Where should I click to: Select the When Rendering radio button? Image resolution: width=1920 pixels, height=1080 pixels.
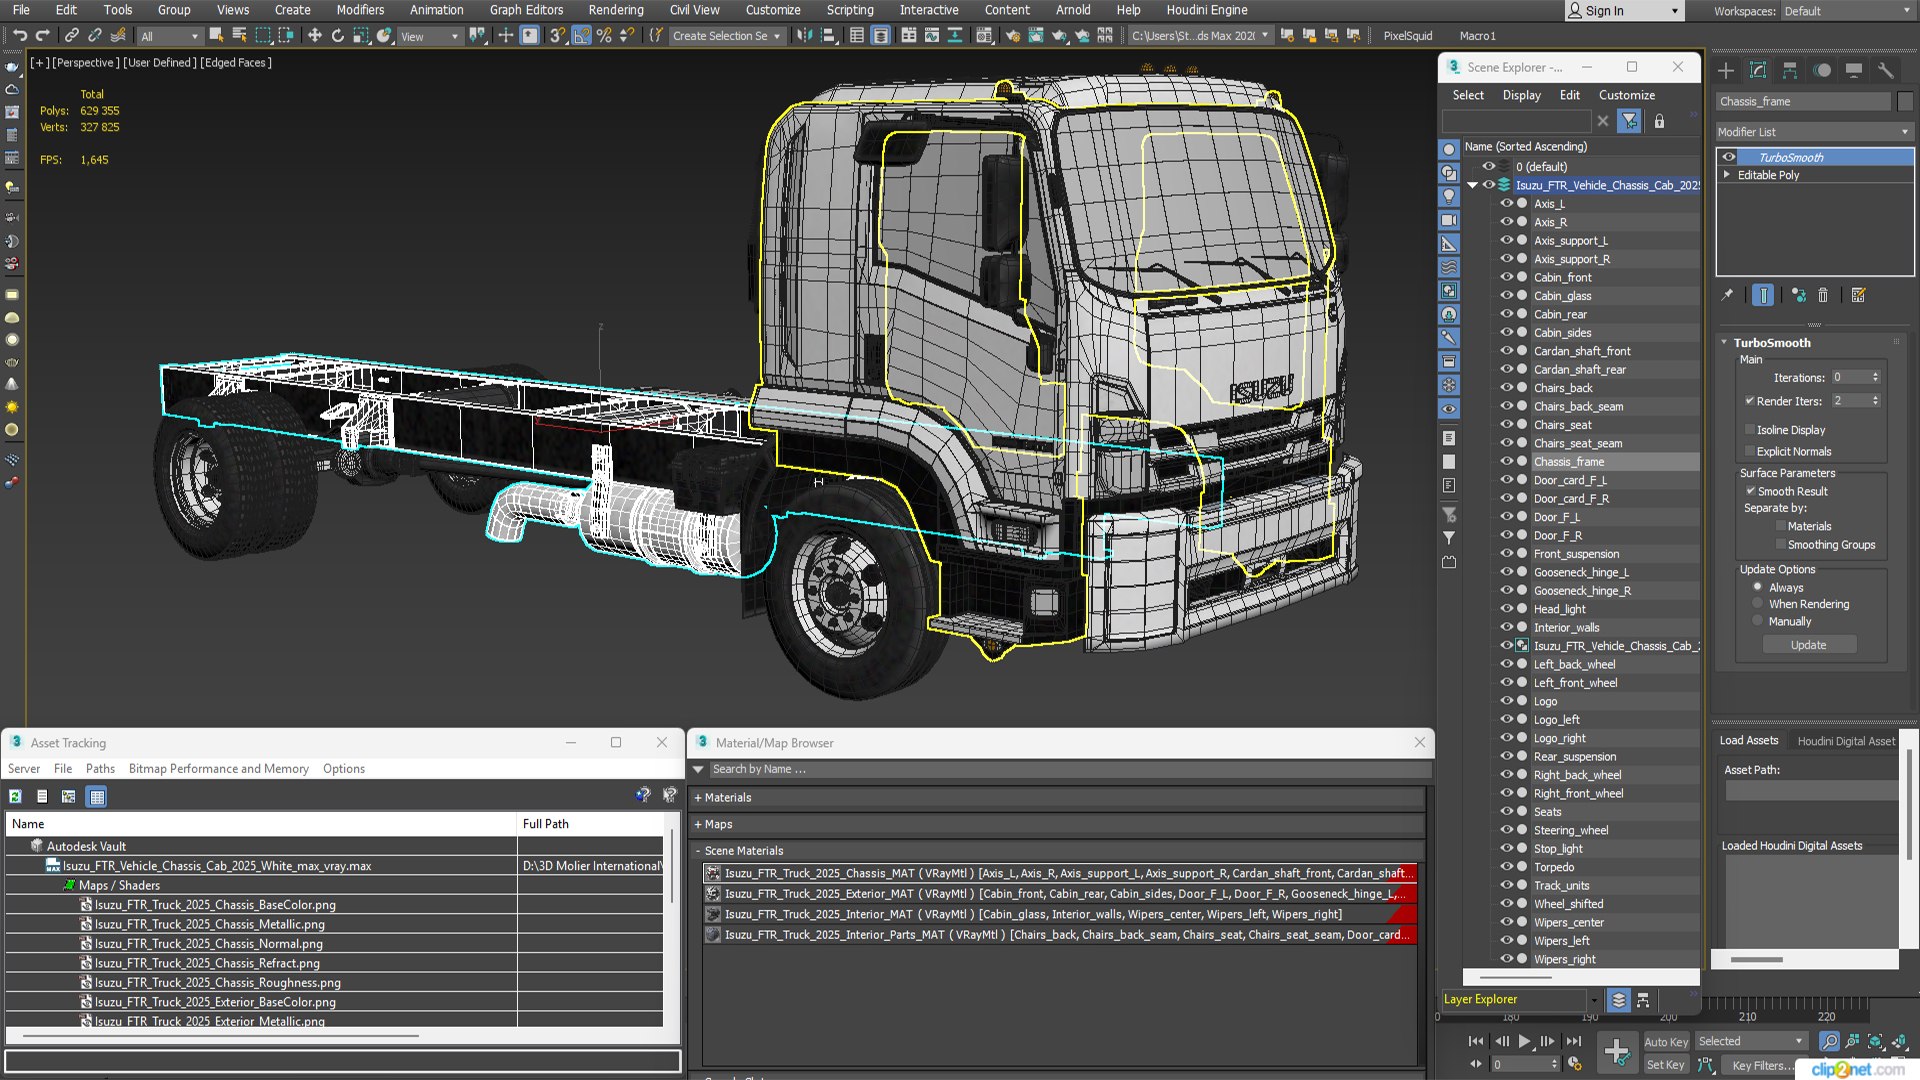(x=1757, y=604)
